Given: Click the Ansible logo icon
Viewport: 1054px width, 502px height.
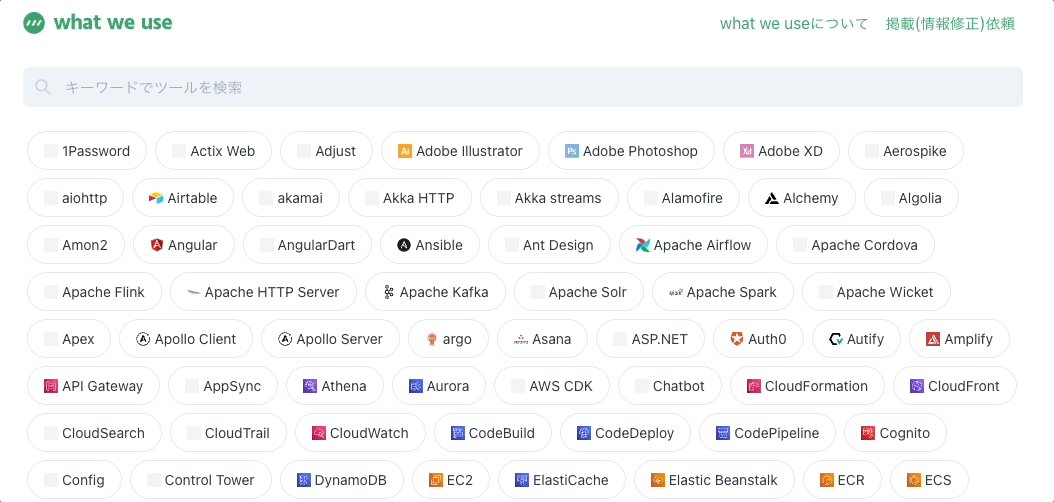Looking at the screenshot, I should [x=404, y=245].
